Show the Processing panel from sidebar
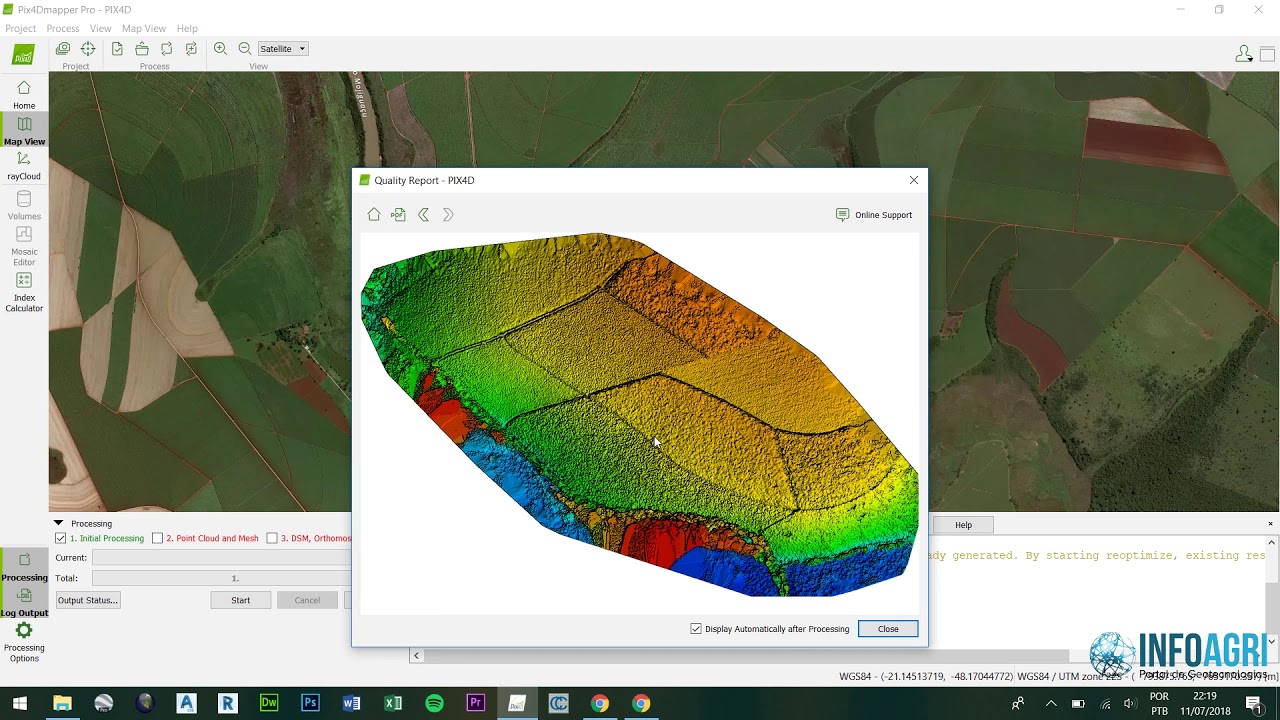 (24, 566)
